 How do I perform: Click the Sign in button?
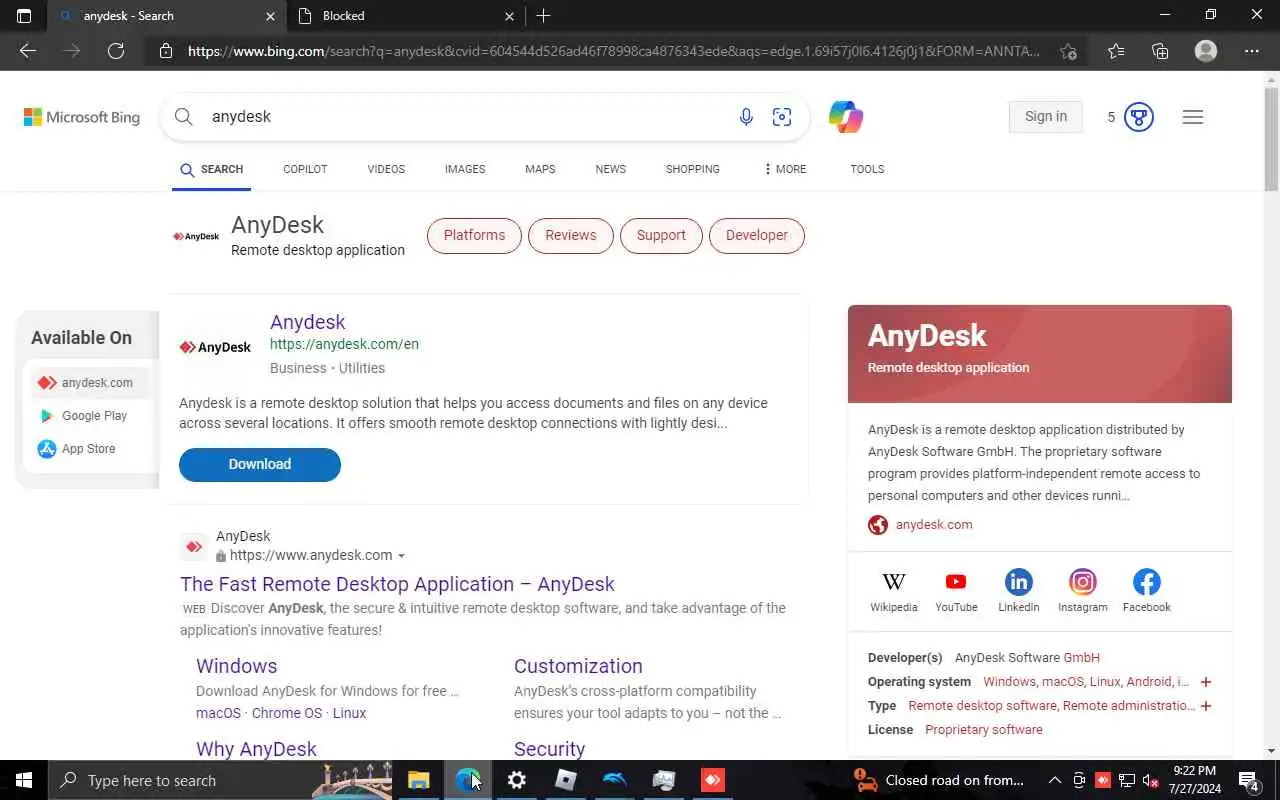click(x=1046, y=117)
